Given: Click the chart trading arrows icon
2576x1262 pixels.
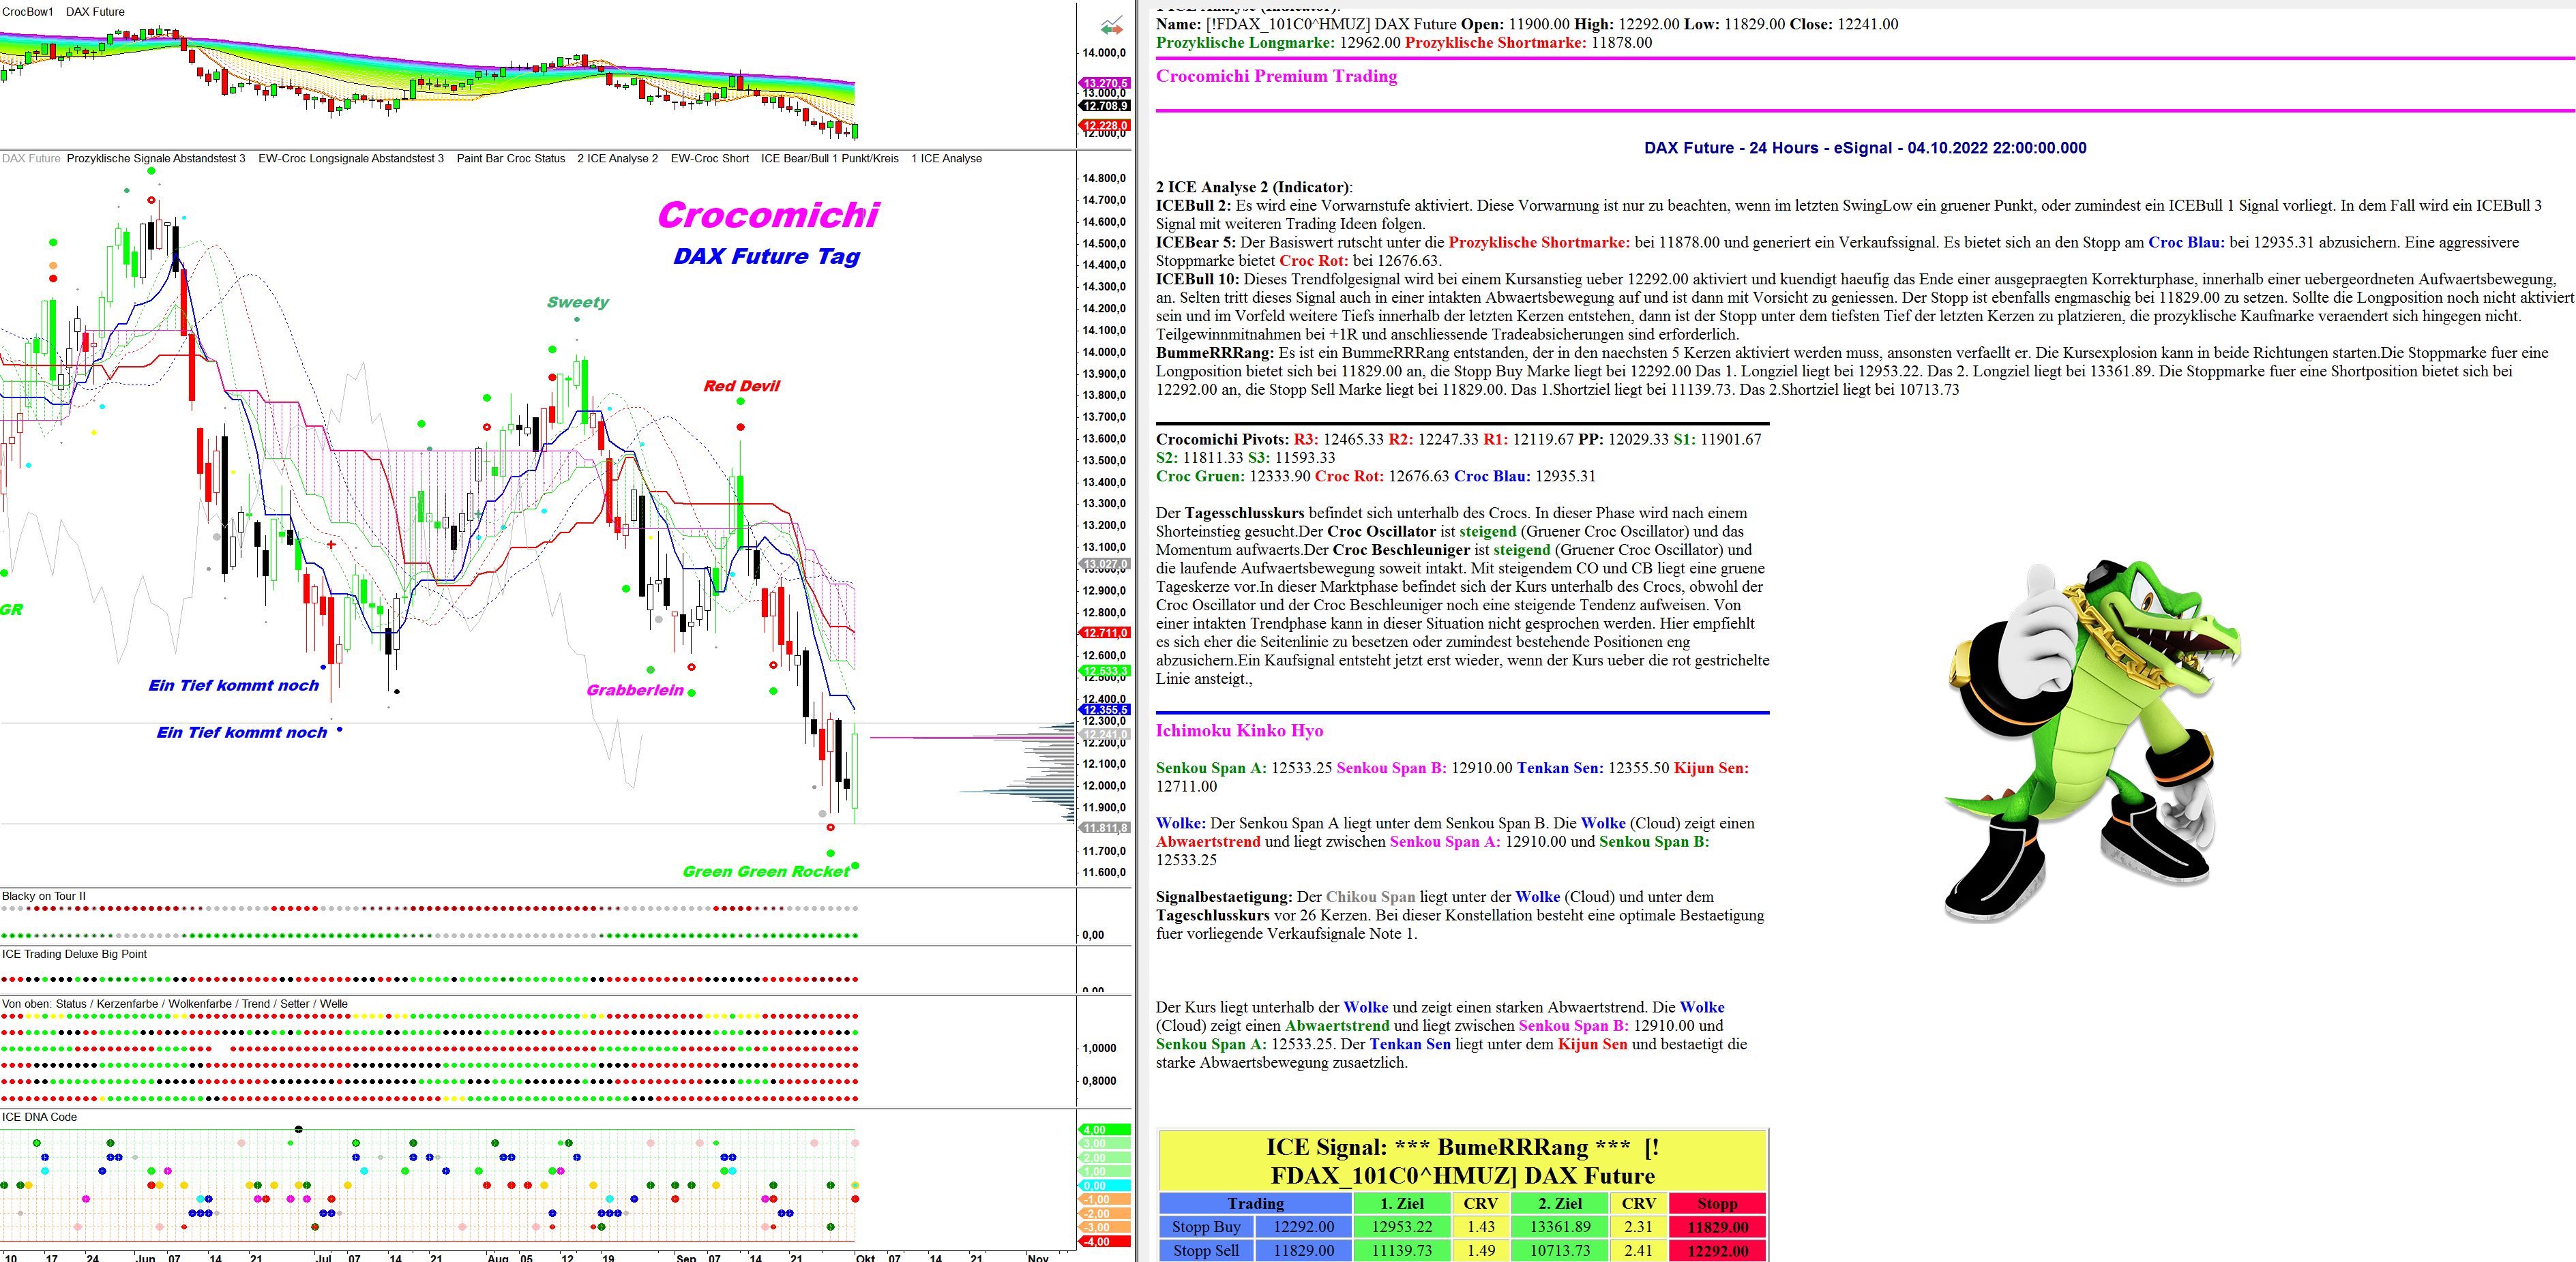Looking at the screenshot, I should tap(1111, 26).
